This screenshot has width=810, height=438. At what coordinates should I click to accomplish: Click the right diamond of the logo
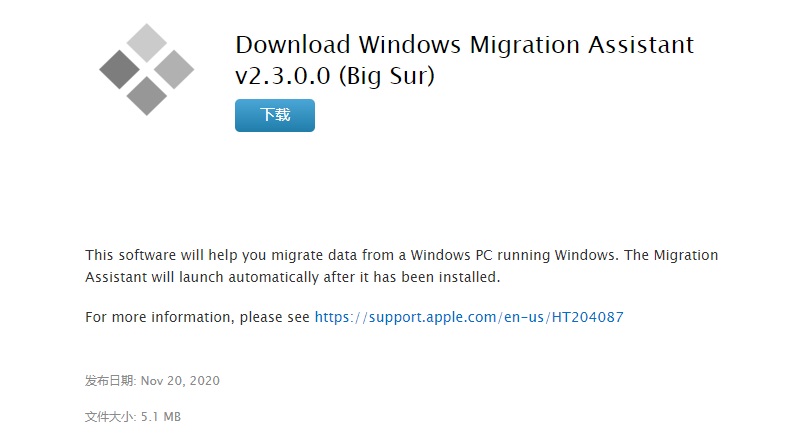[x=174, y=69]
